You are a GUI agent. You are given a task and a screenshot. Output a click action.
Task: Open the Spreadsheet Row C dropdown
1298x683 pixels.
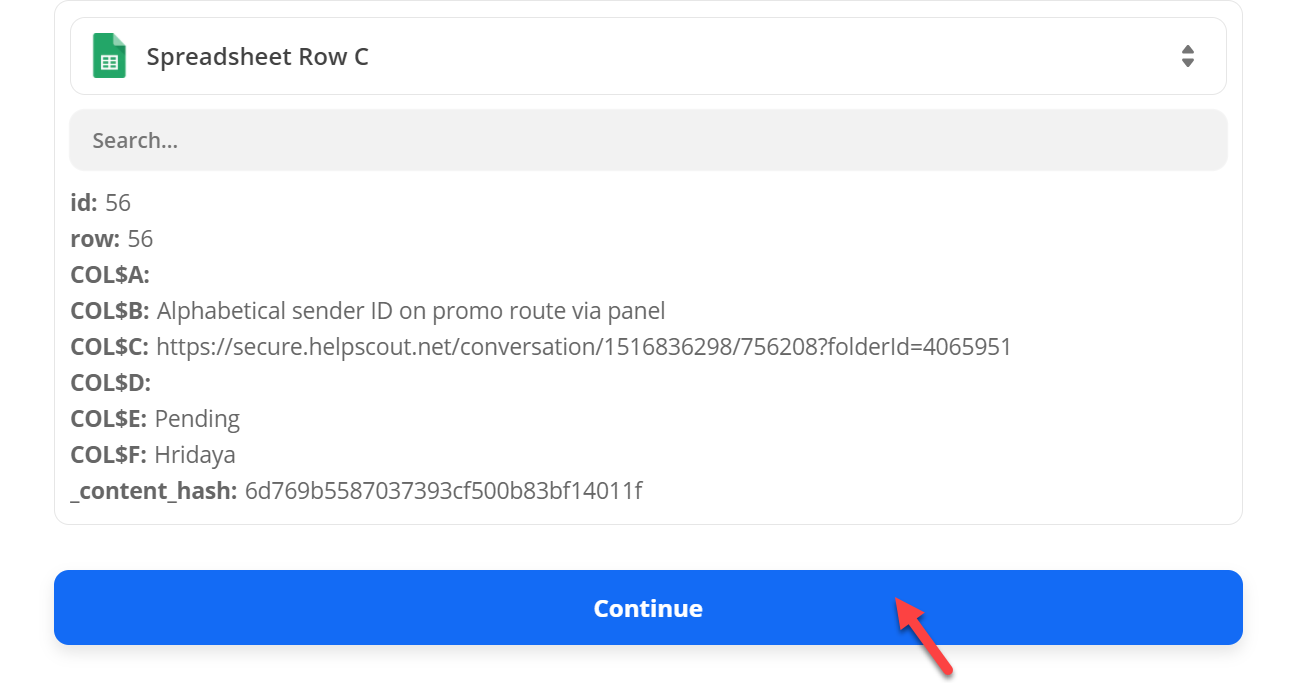tap(648, 56)
